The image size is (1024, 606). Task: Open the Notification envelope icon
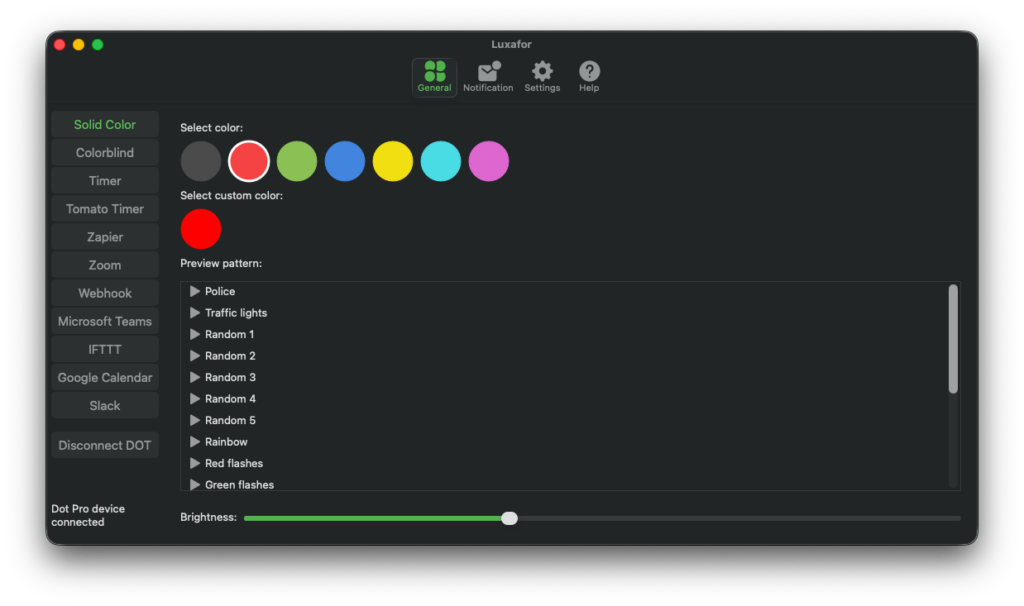pos(488,72)
